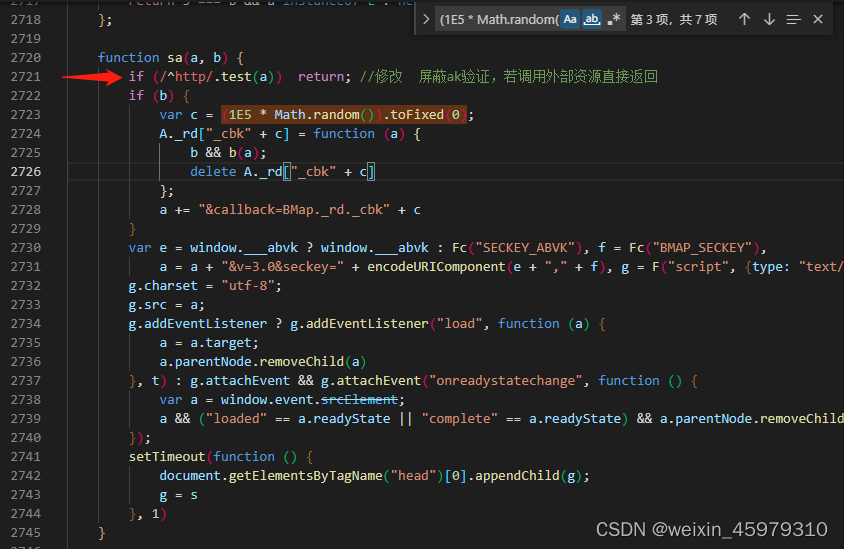Click line number 2730 in the gutter
The height and width of the screenshot is (549, 844).
click(26, 248)
